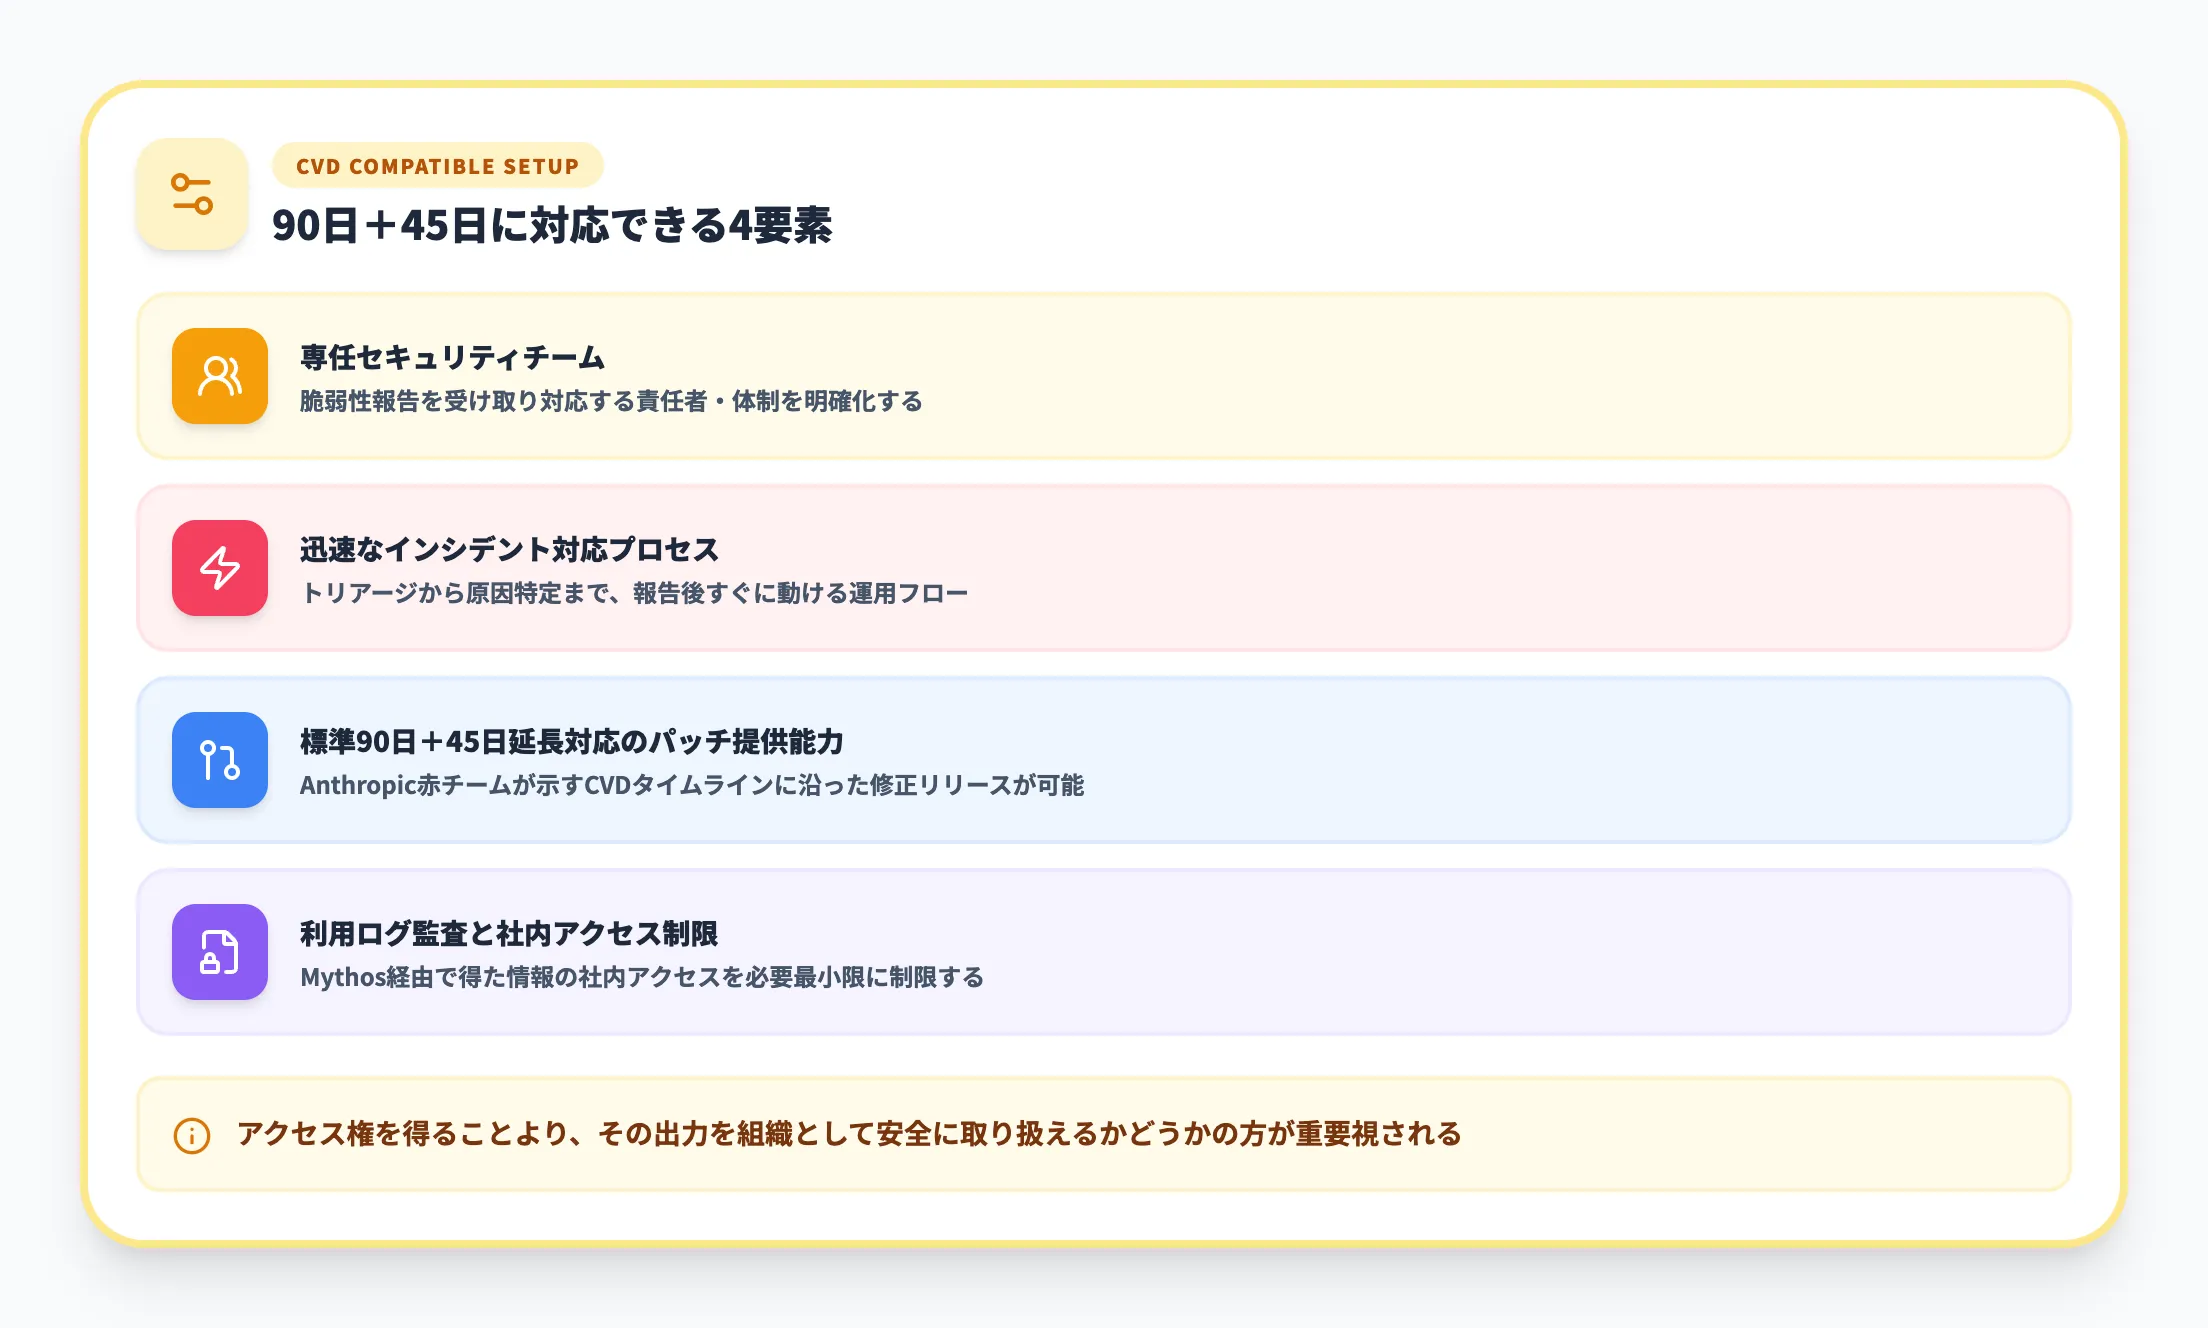Expand the pink incident response card
This screenshot has width=2208, height=1328.
[x=1100, y=570]
